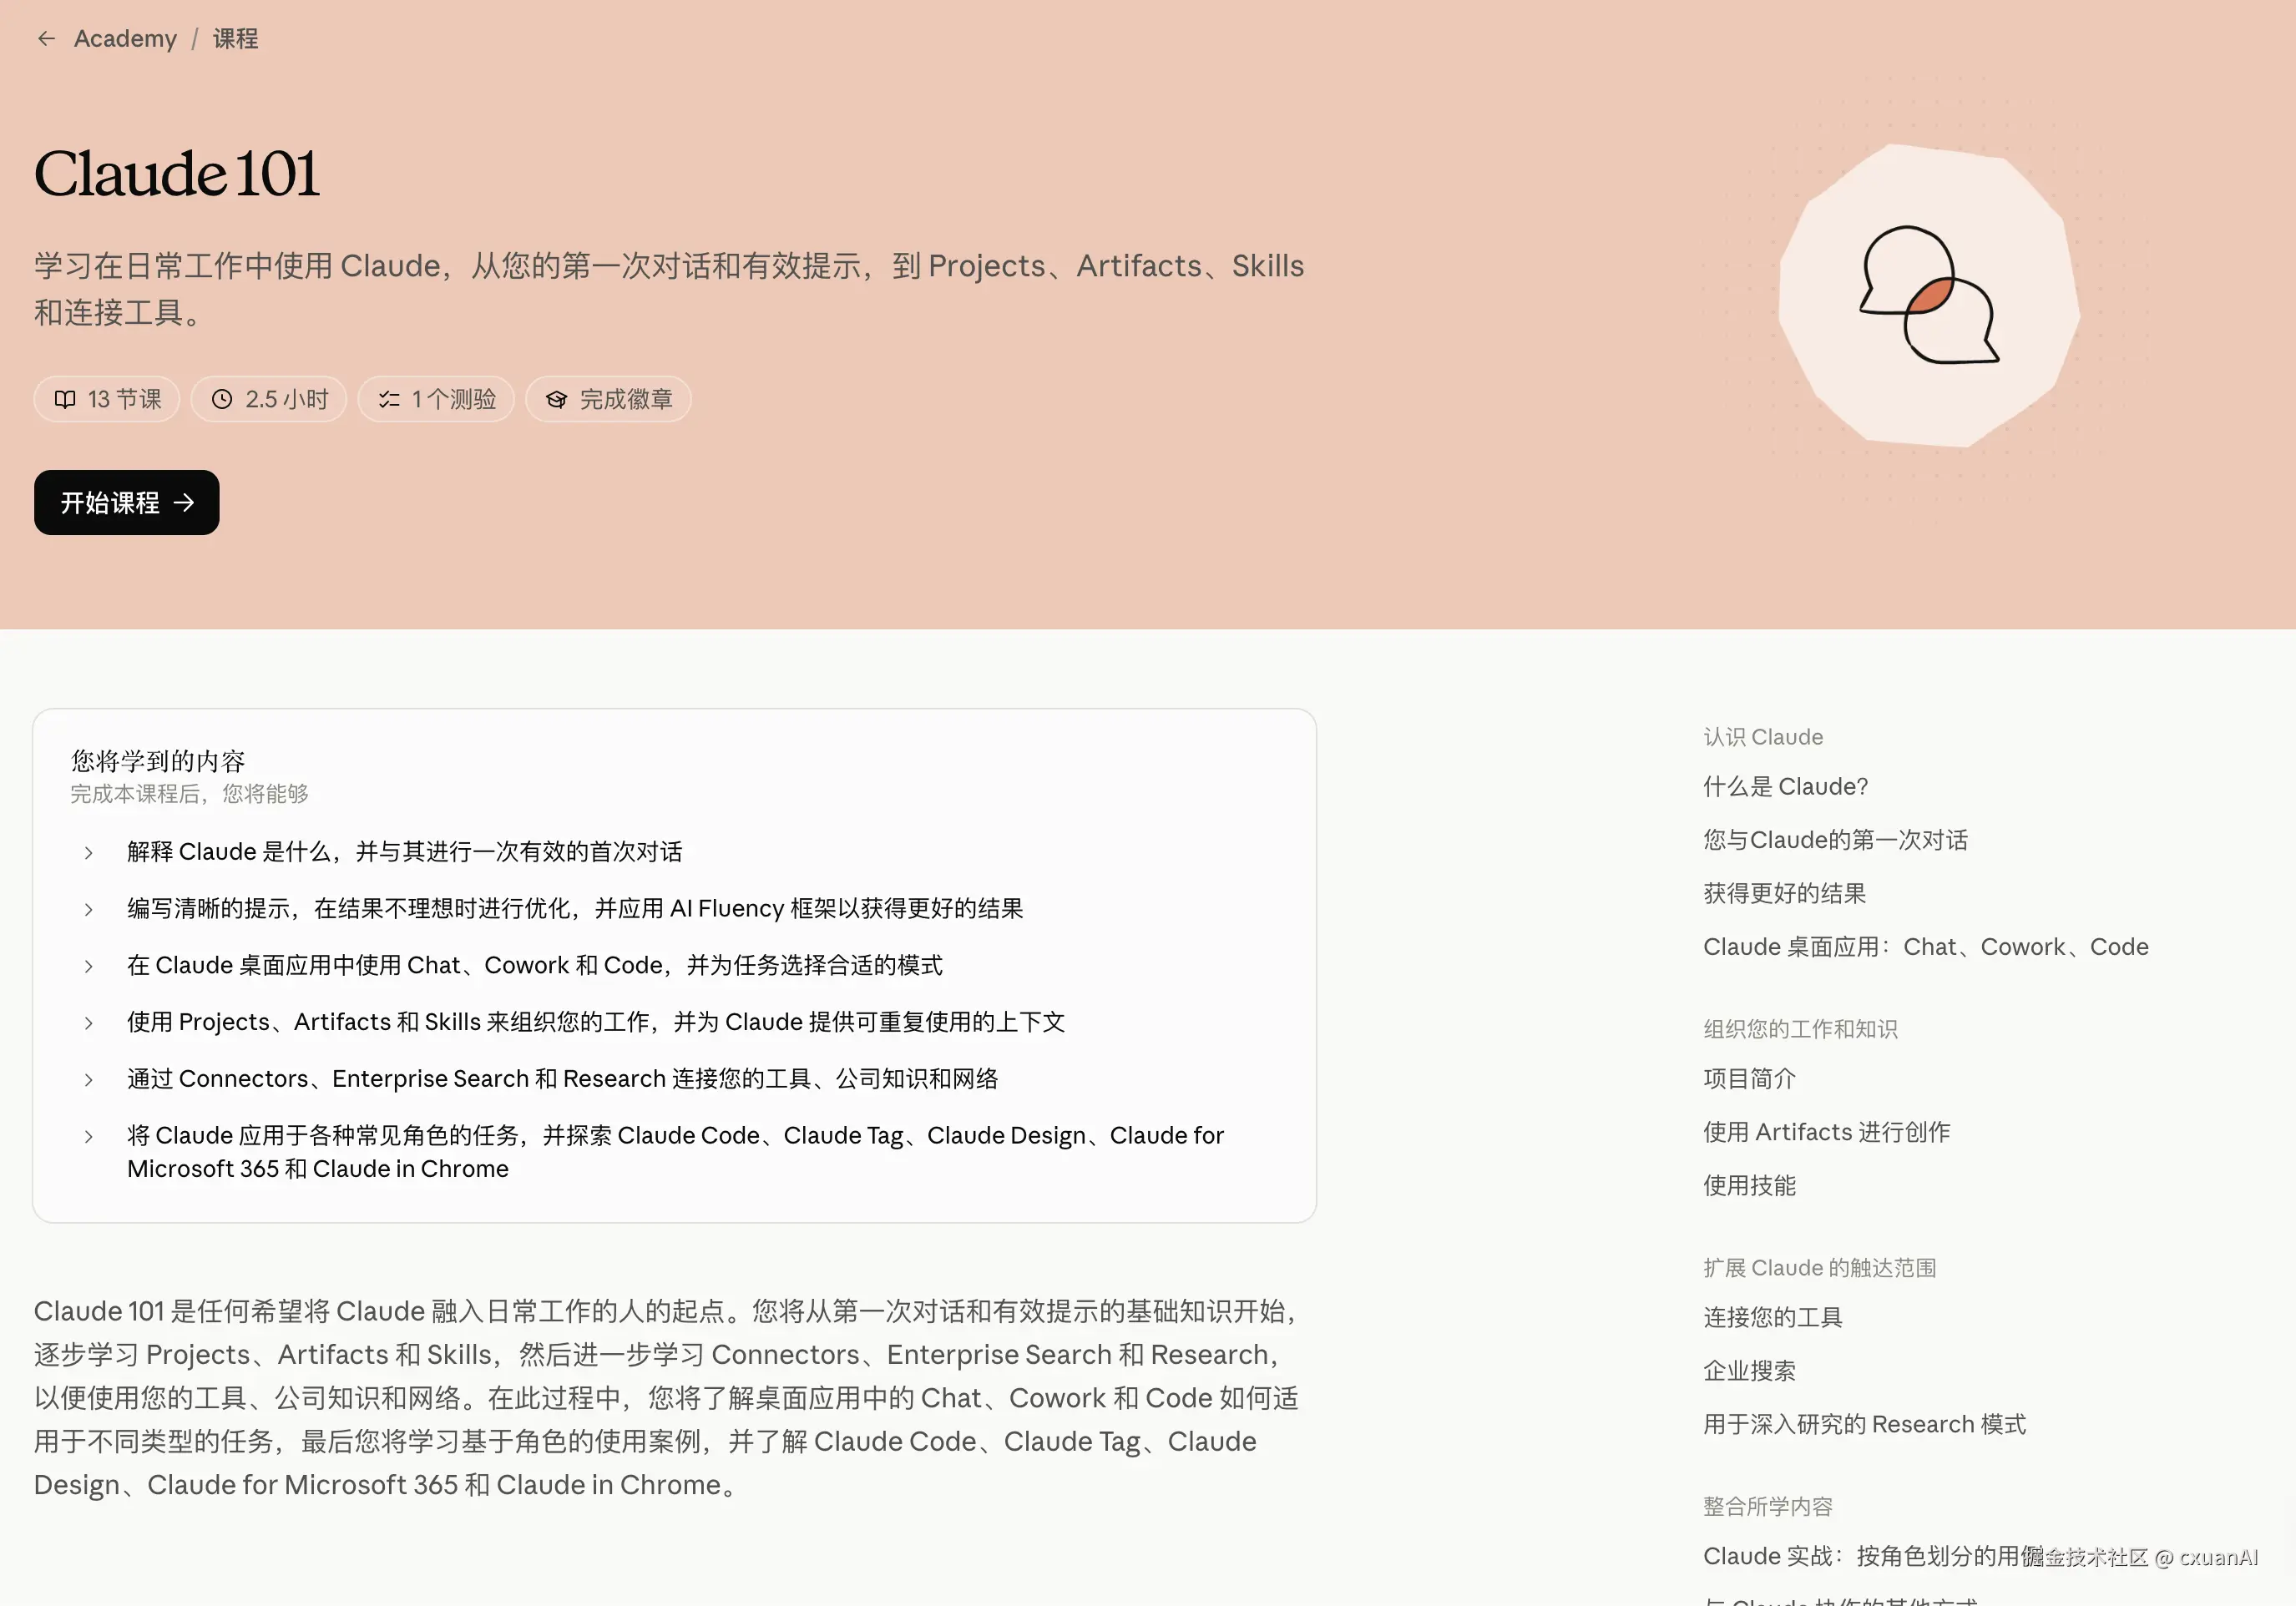Click the graduation cap icon in 完成徽章 badge

point(556,400)
